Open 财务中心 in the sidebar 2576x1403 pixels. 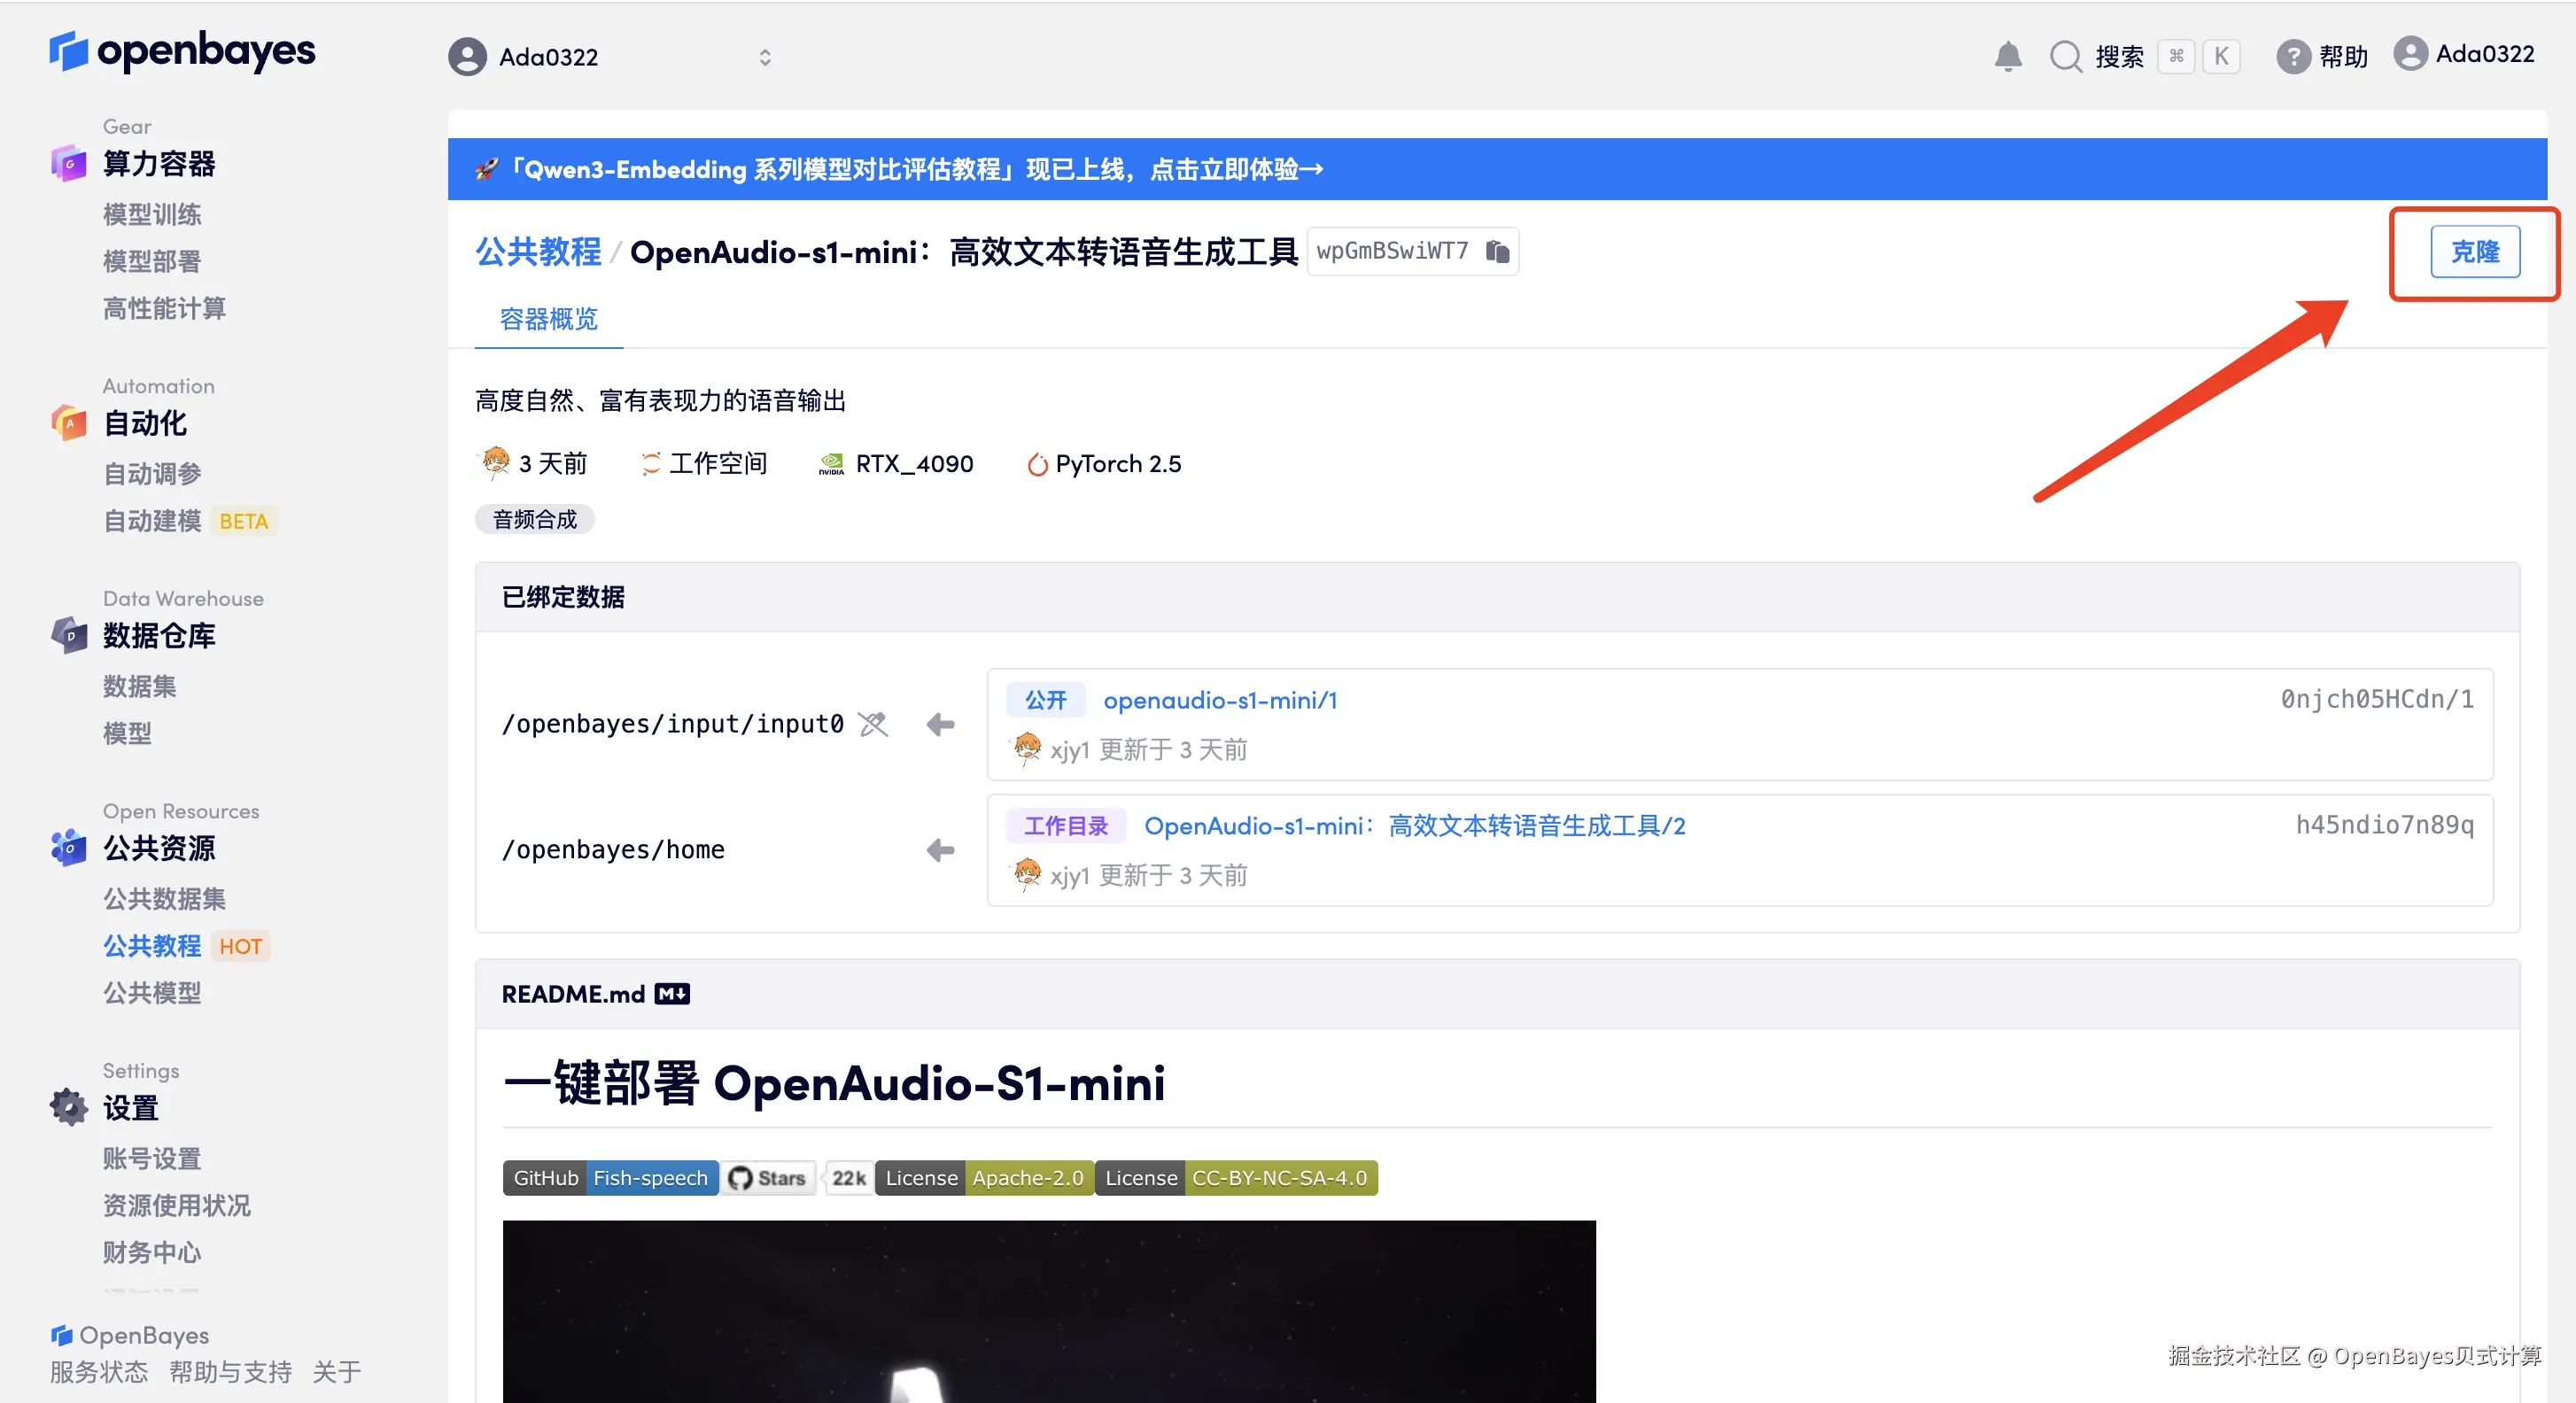pyautogui.click(x=152, y=1252)
